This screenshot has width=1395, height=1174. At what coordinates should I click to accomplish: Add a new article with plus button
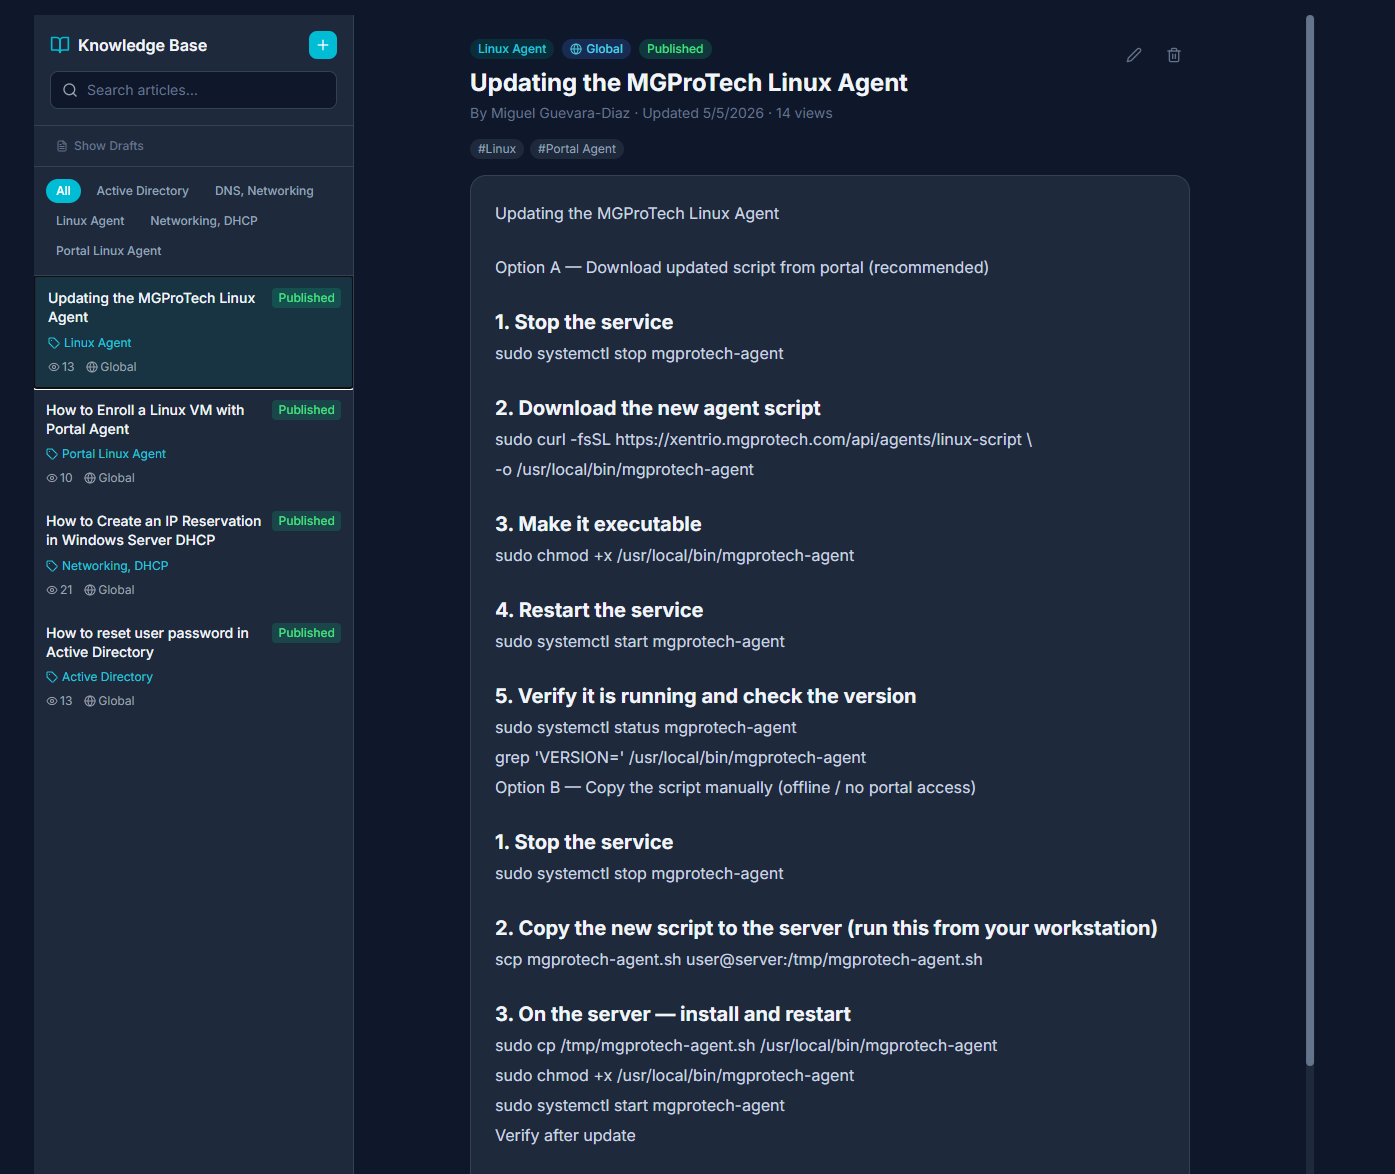pyautogui.click(x=323, y=45)
